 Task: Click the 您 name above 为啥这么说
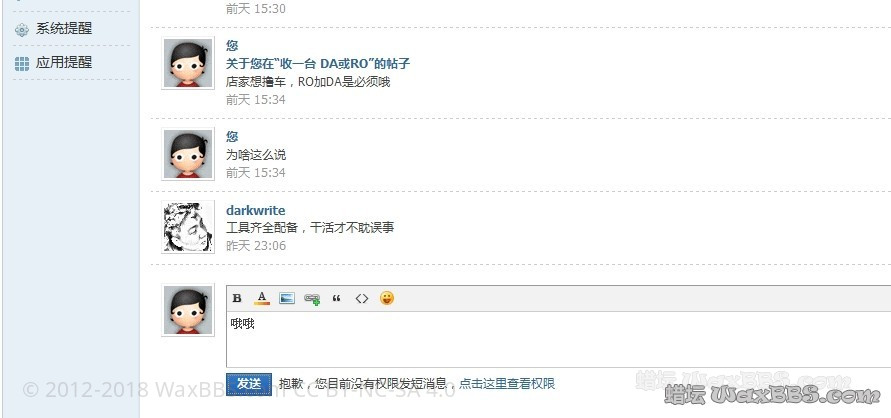[232, 136]
